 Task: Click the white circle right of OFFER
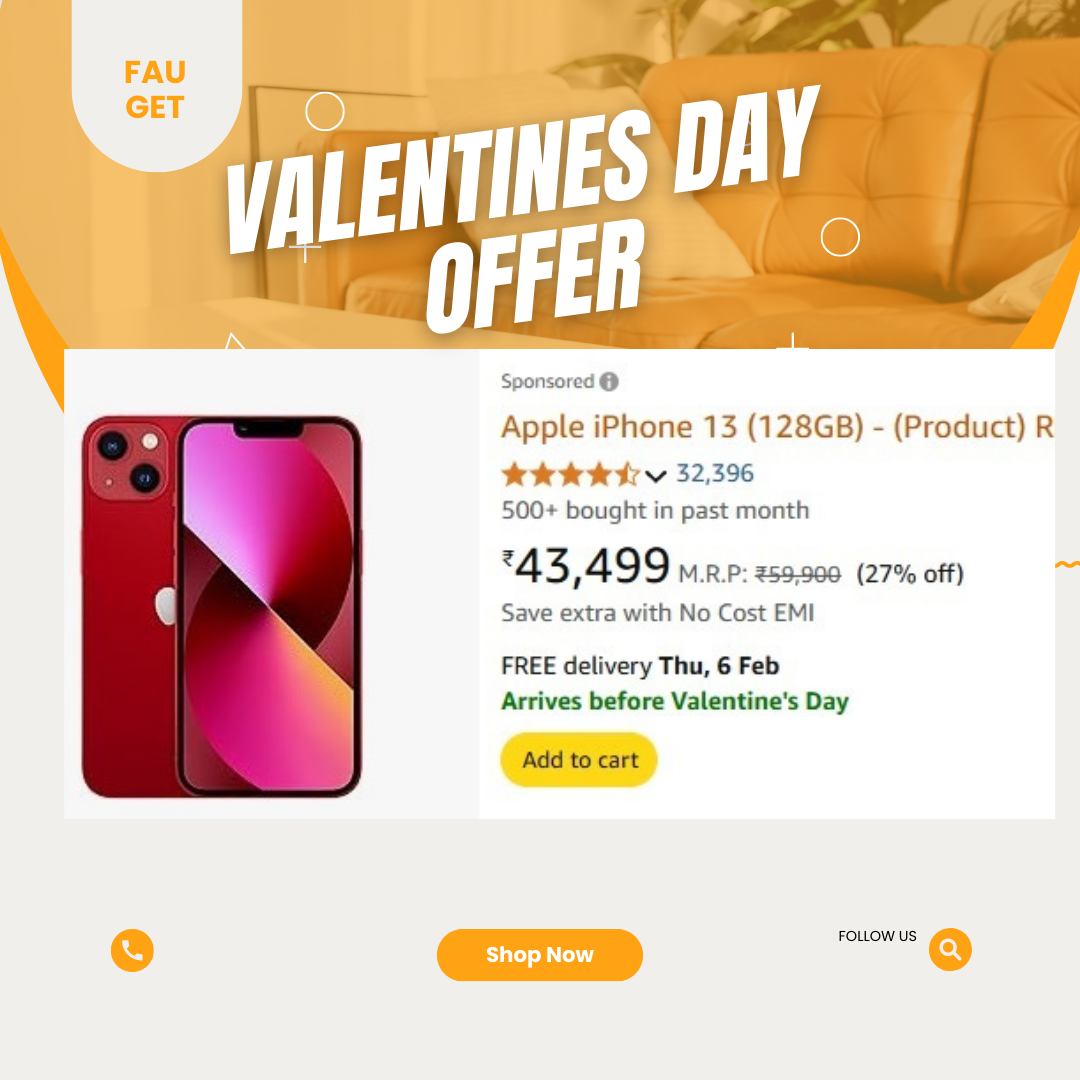click(840, 237)
